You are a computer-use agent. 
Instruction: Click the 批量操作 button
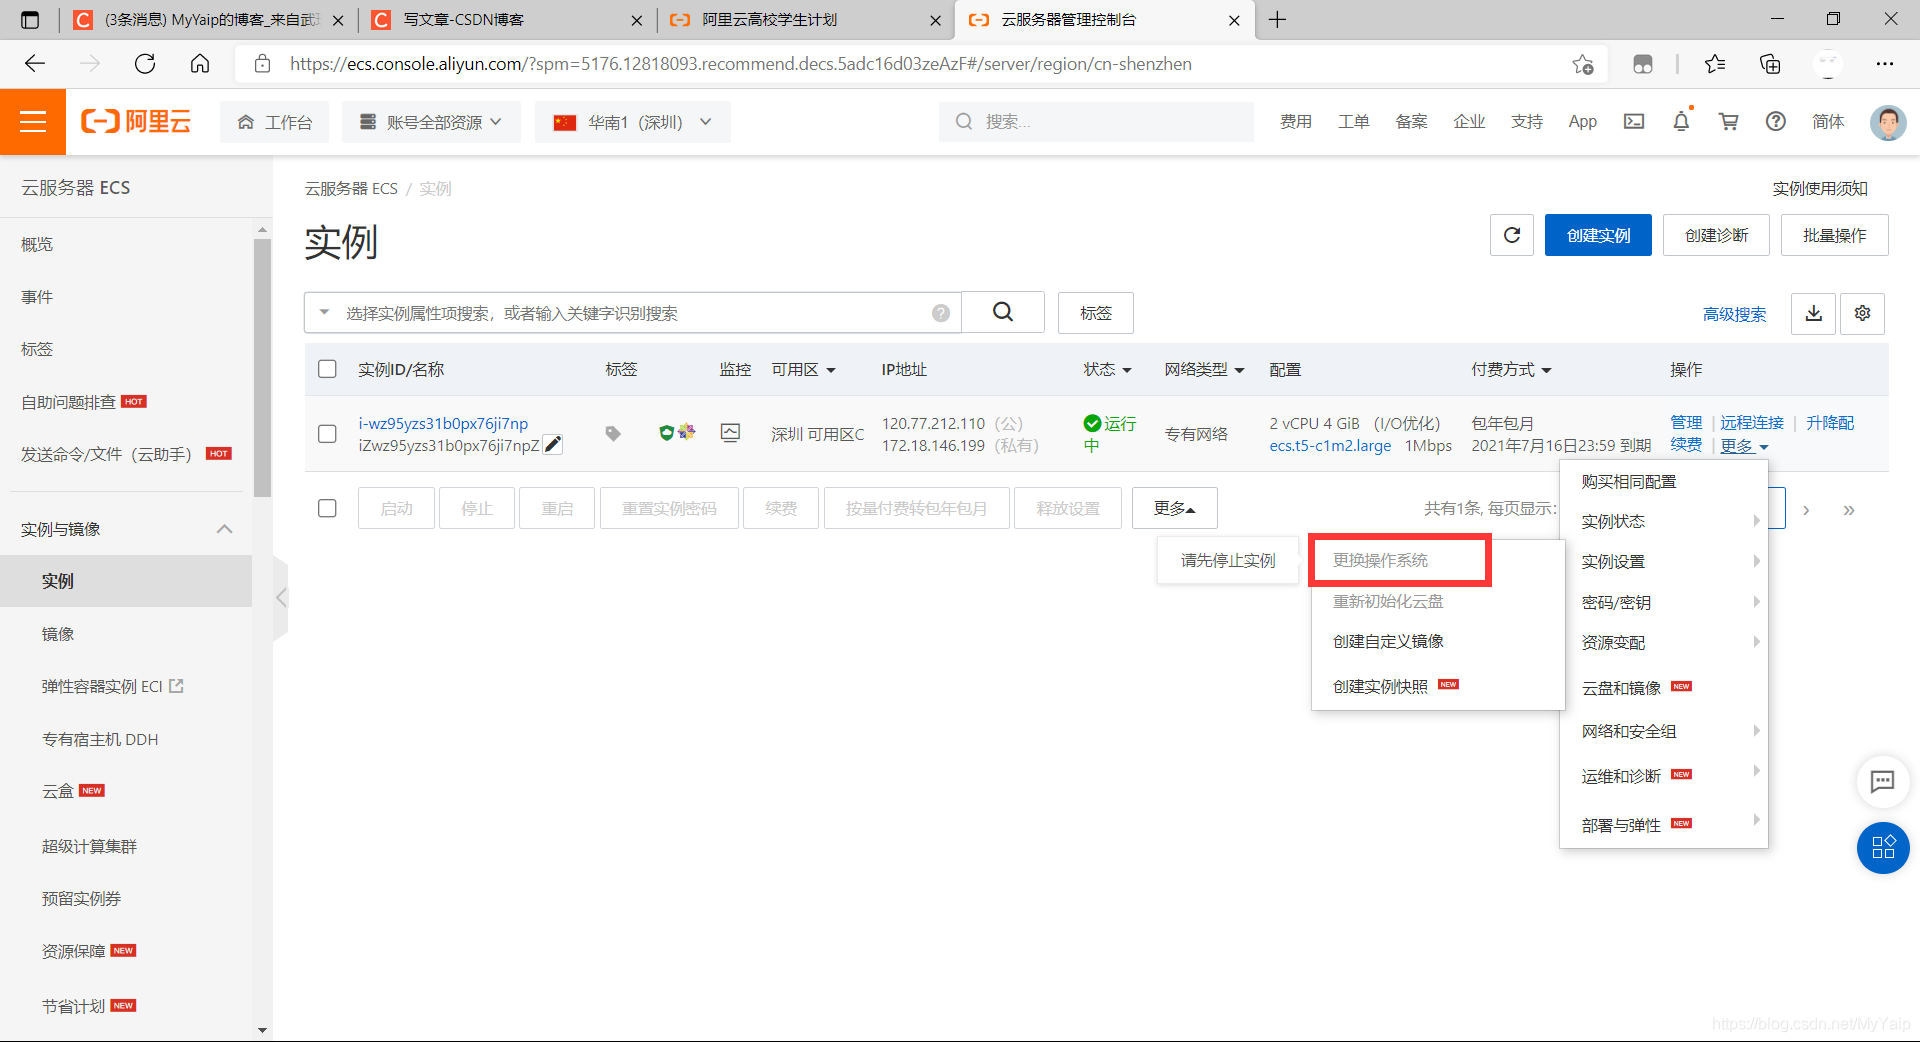tap(1834, 235)
